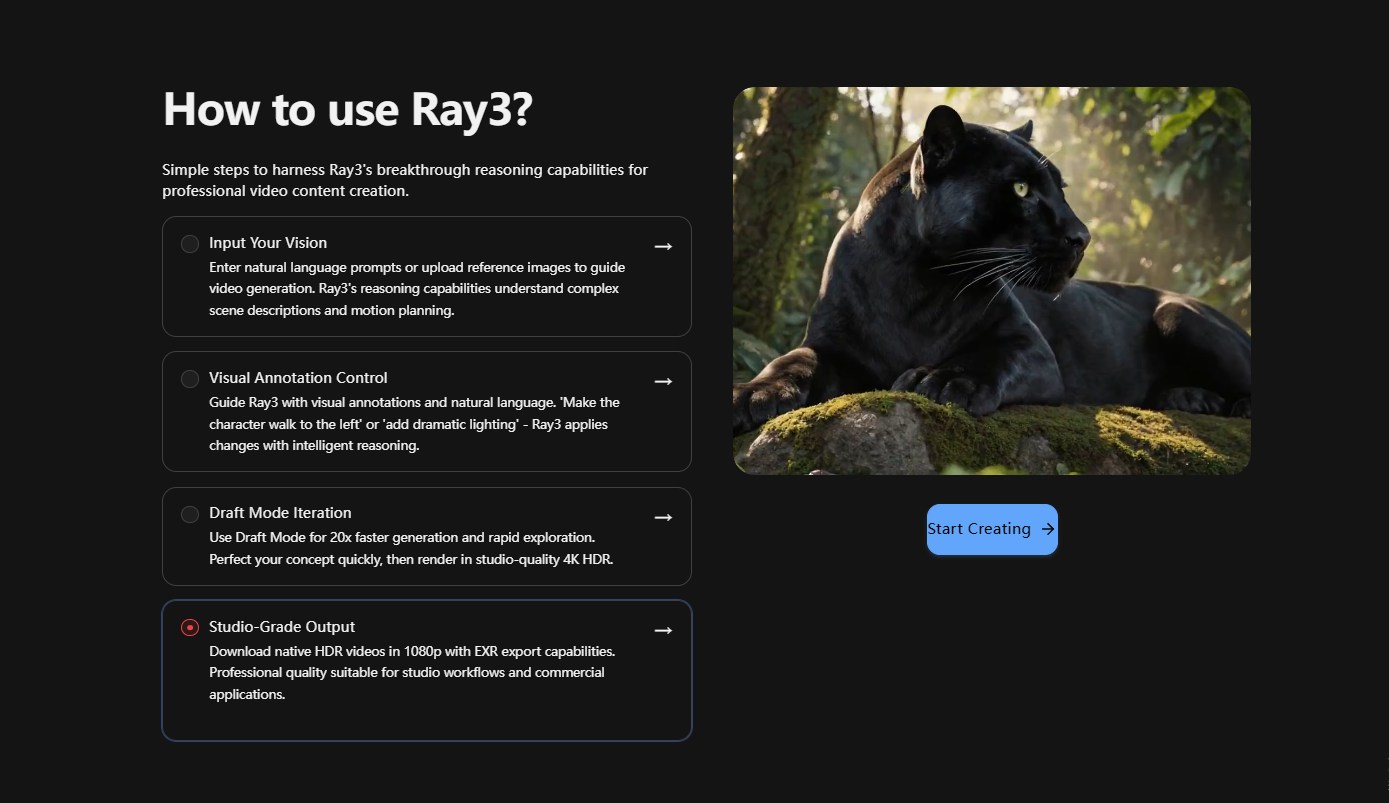Click the Draft Mode description about 4K HDR
1389x803 pixels.
coord(410,548)
